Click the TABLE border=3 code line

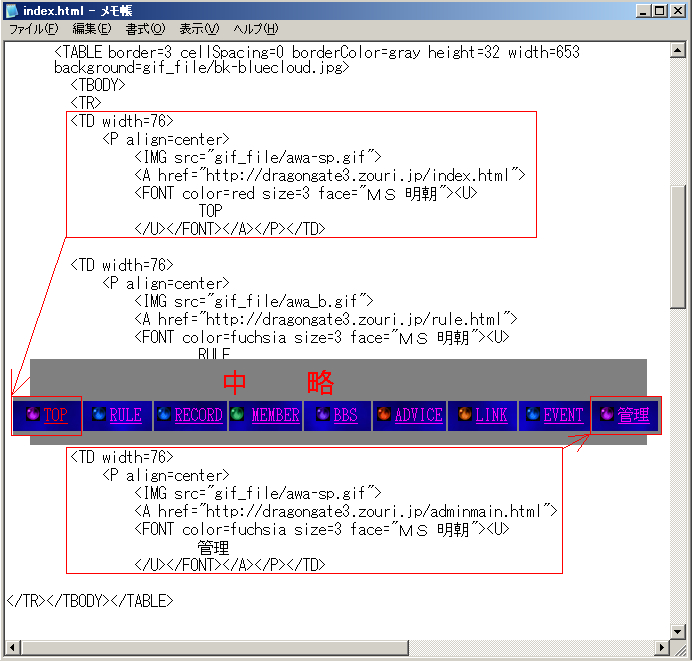[x=317, y=53]
